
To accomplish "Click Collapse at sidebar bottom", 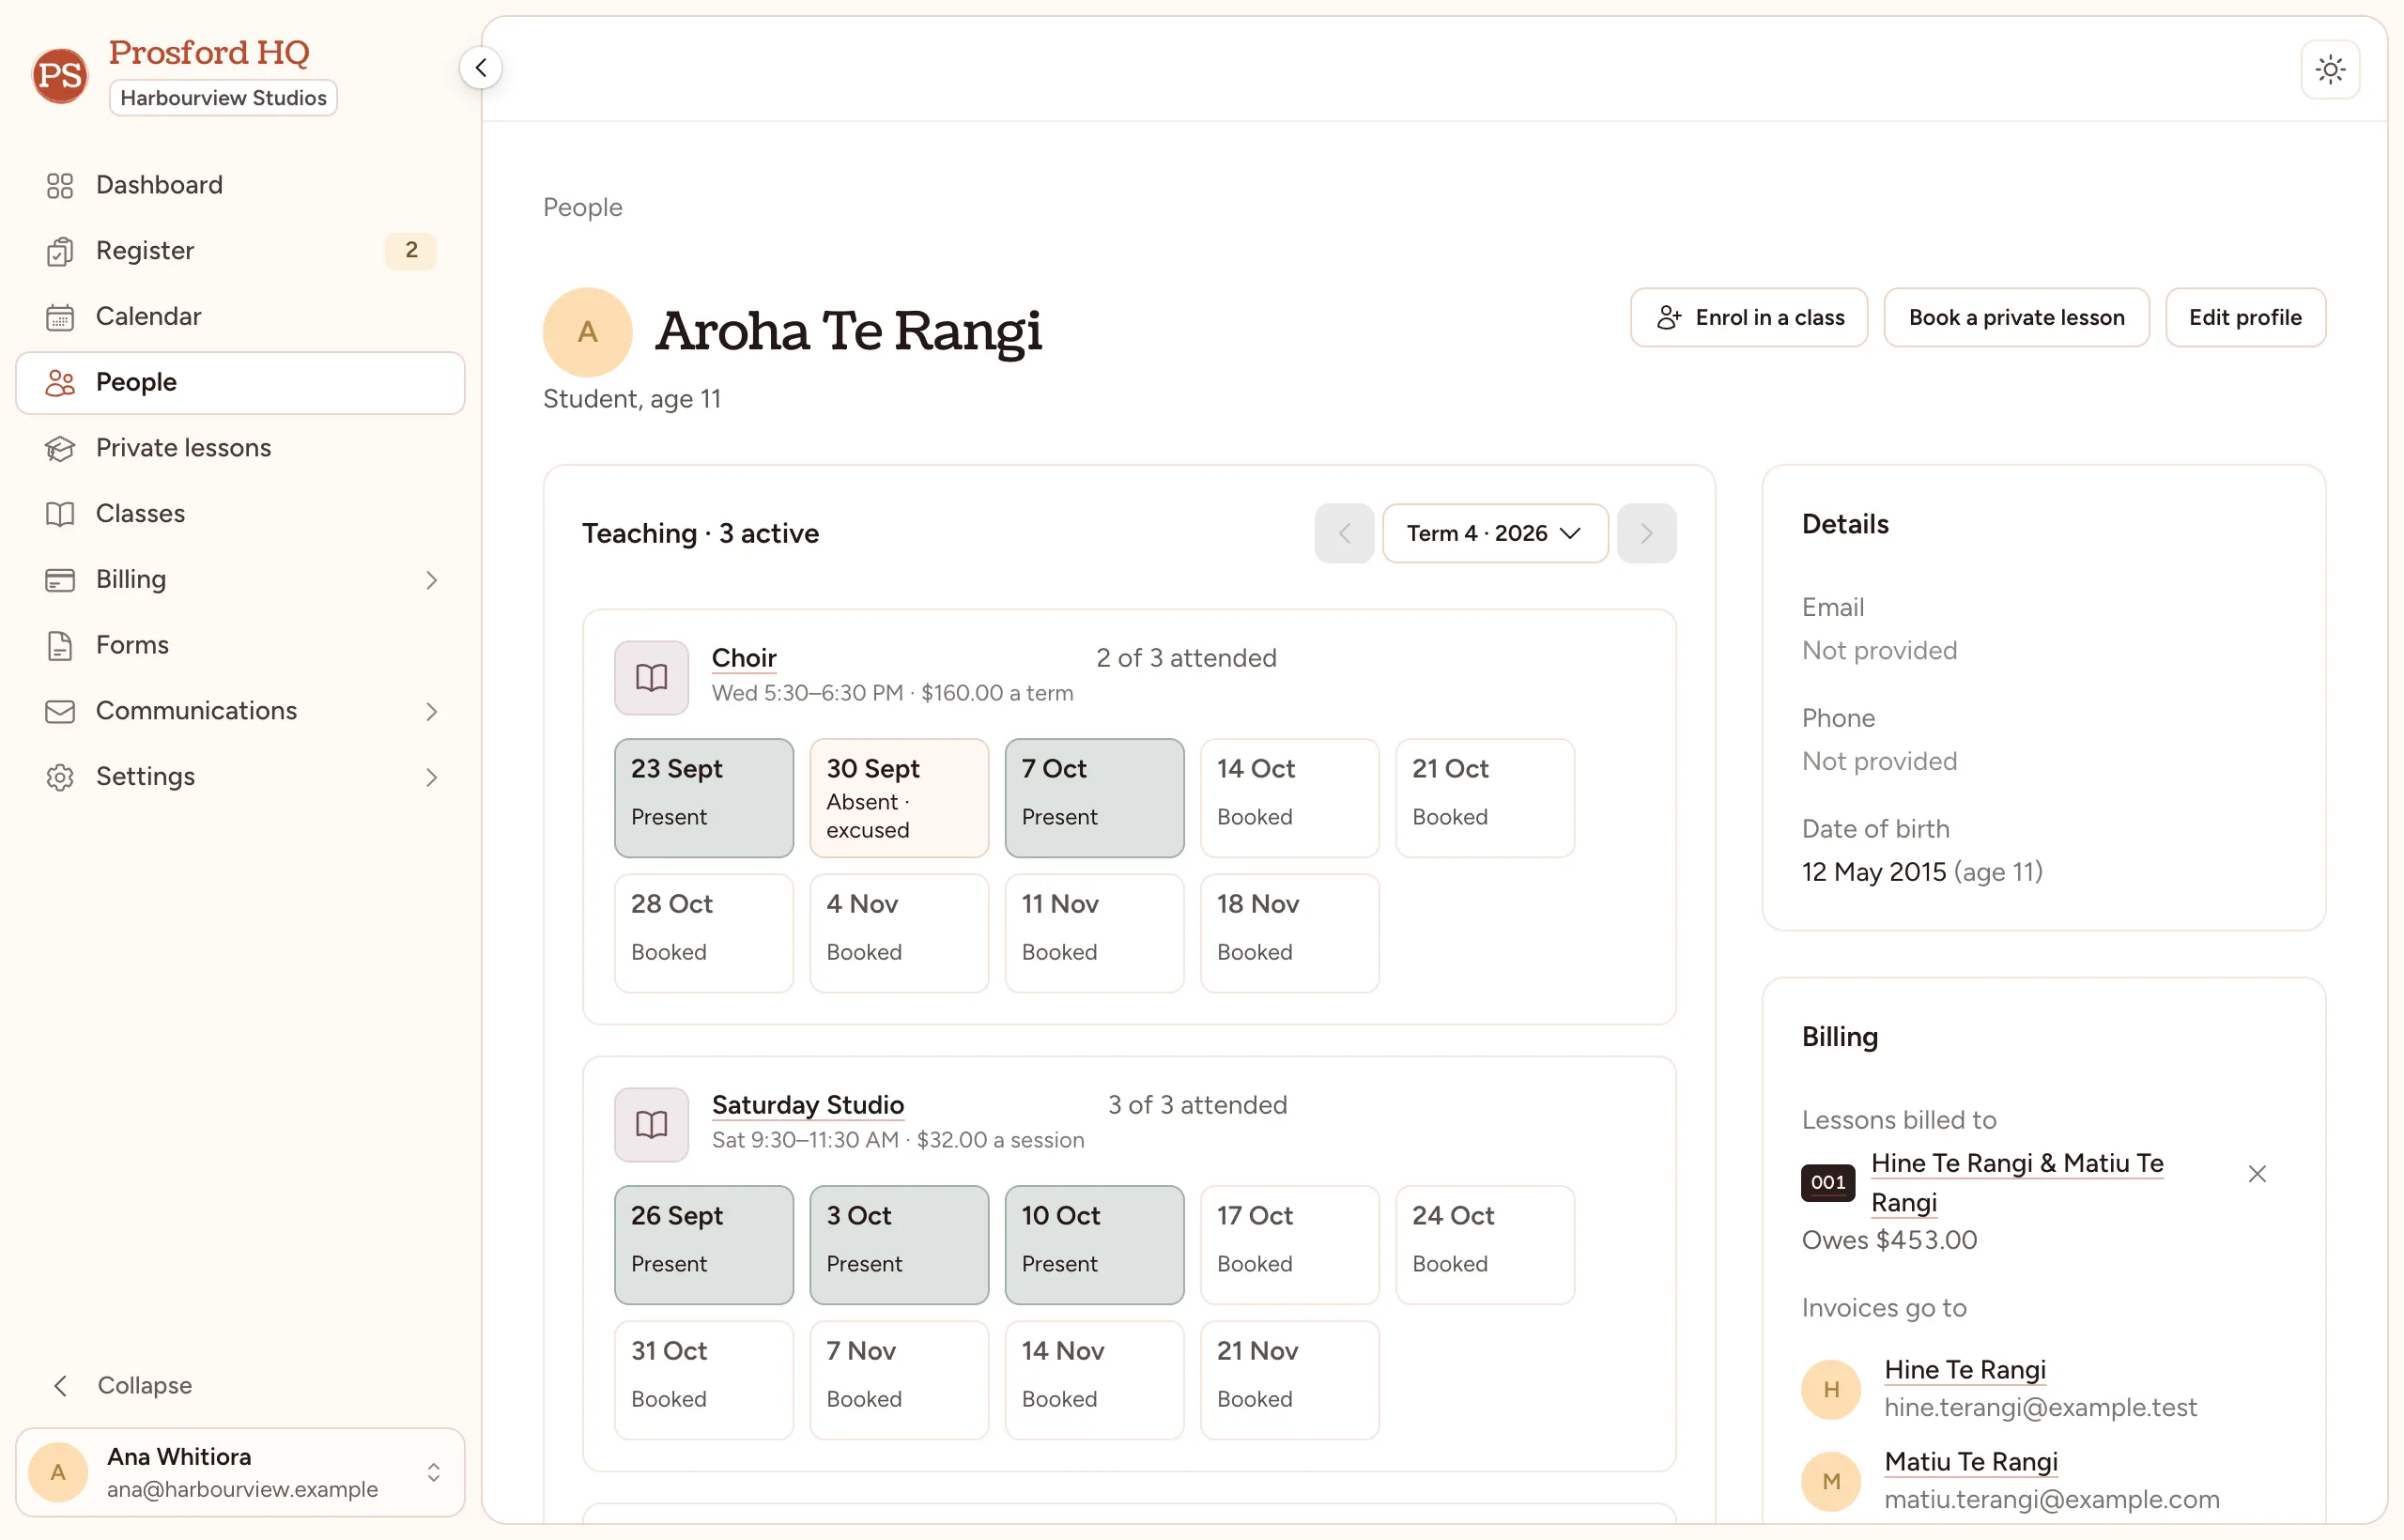I will (x=122, y=1385).
